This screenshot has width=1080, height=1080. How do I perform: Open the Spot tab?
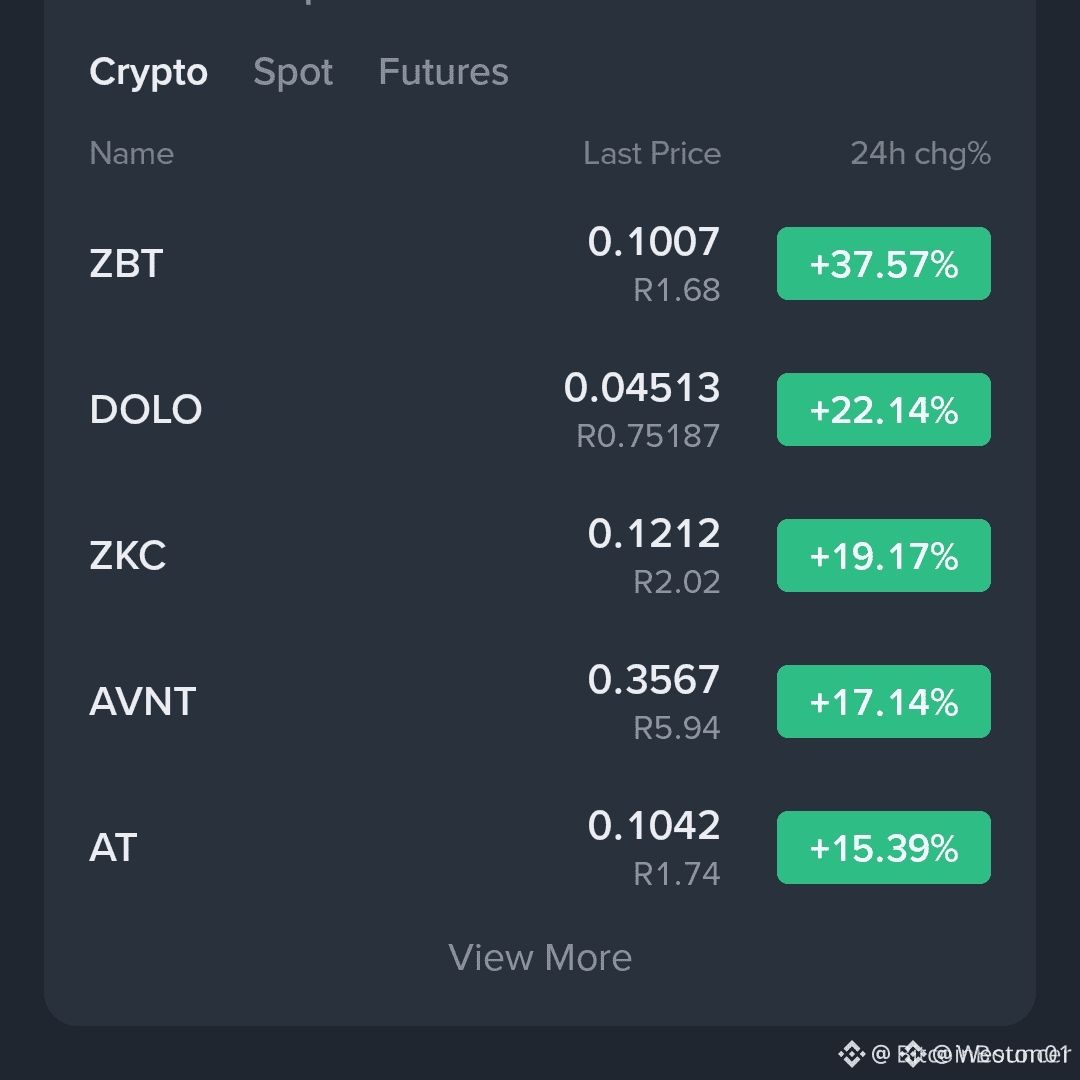click(293, 73)
